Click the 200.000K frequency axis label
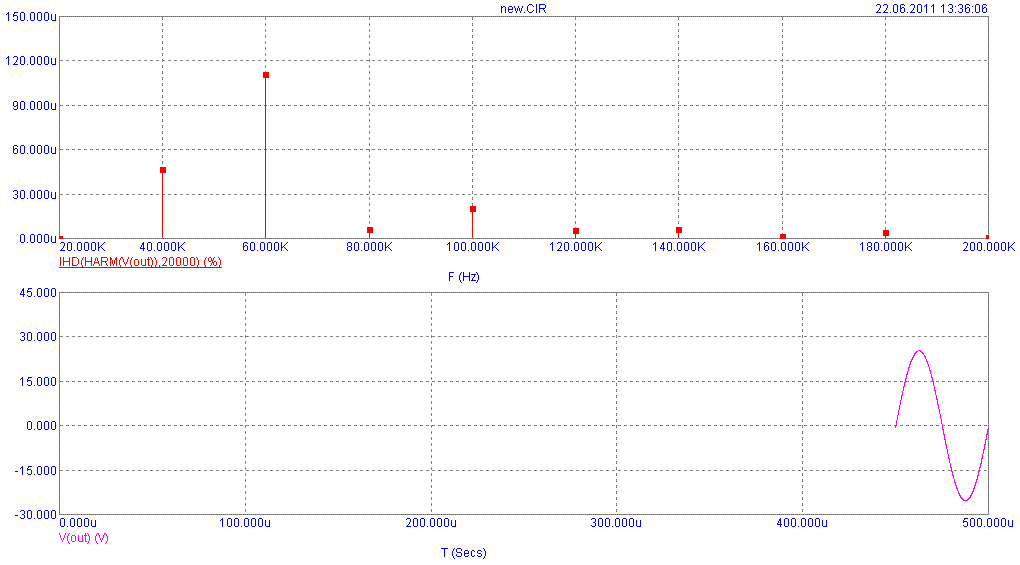Viewport: 1020px width, 565px height. (x=988, y=247)
